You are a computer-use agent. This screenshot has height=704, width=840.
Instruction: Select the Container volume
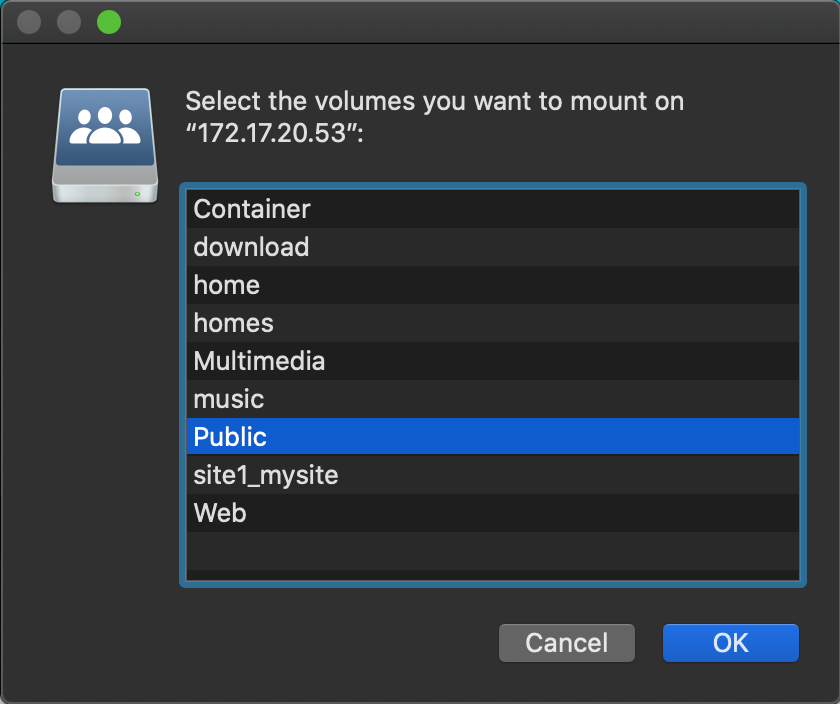(493, 209)
